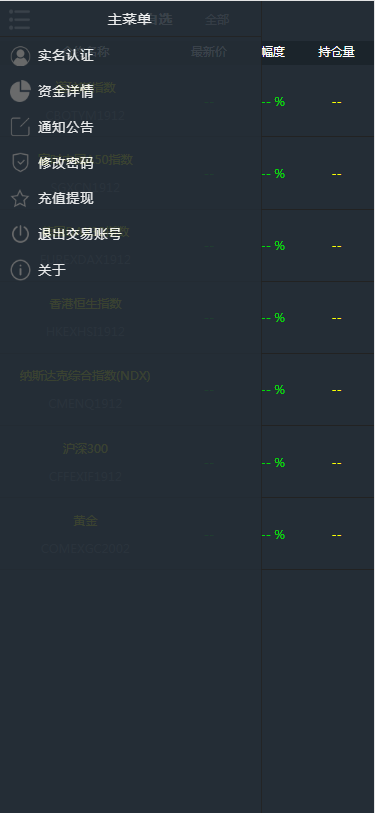The height and width of the screenshot is (813, 375).
Task: Click the 持仓量 column header
Action: (x=337, y=52)
